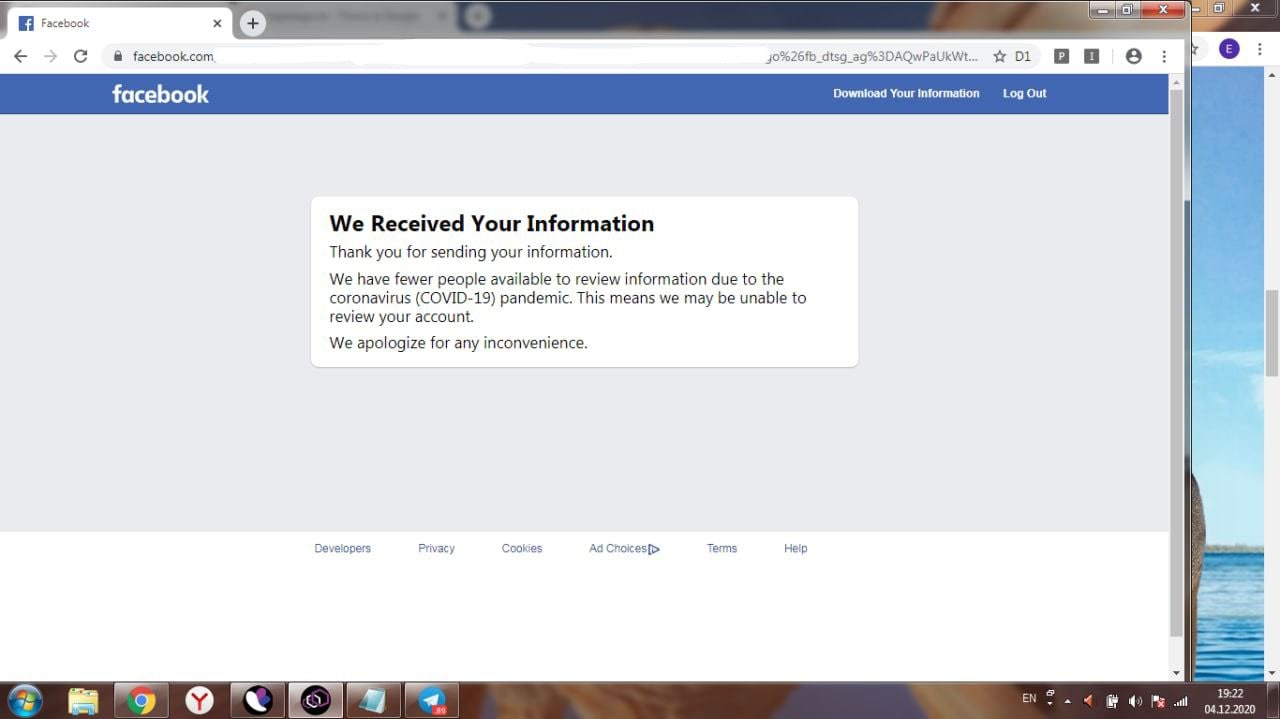Viewport: 1280px width, 719px height.
Task: Click 'We apologize for any inconvenience' text
Action: point(458,343)
